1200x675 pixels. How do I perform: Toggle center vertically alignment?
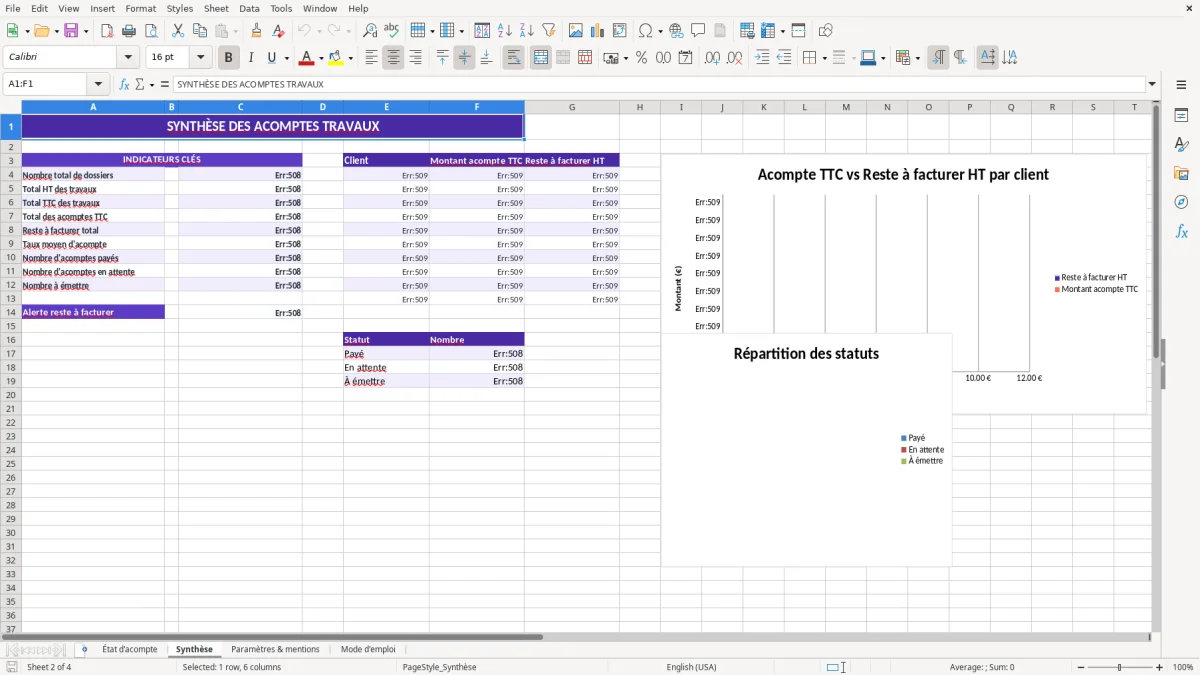(464, 58)
